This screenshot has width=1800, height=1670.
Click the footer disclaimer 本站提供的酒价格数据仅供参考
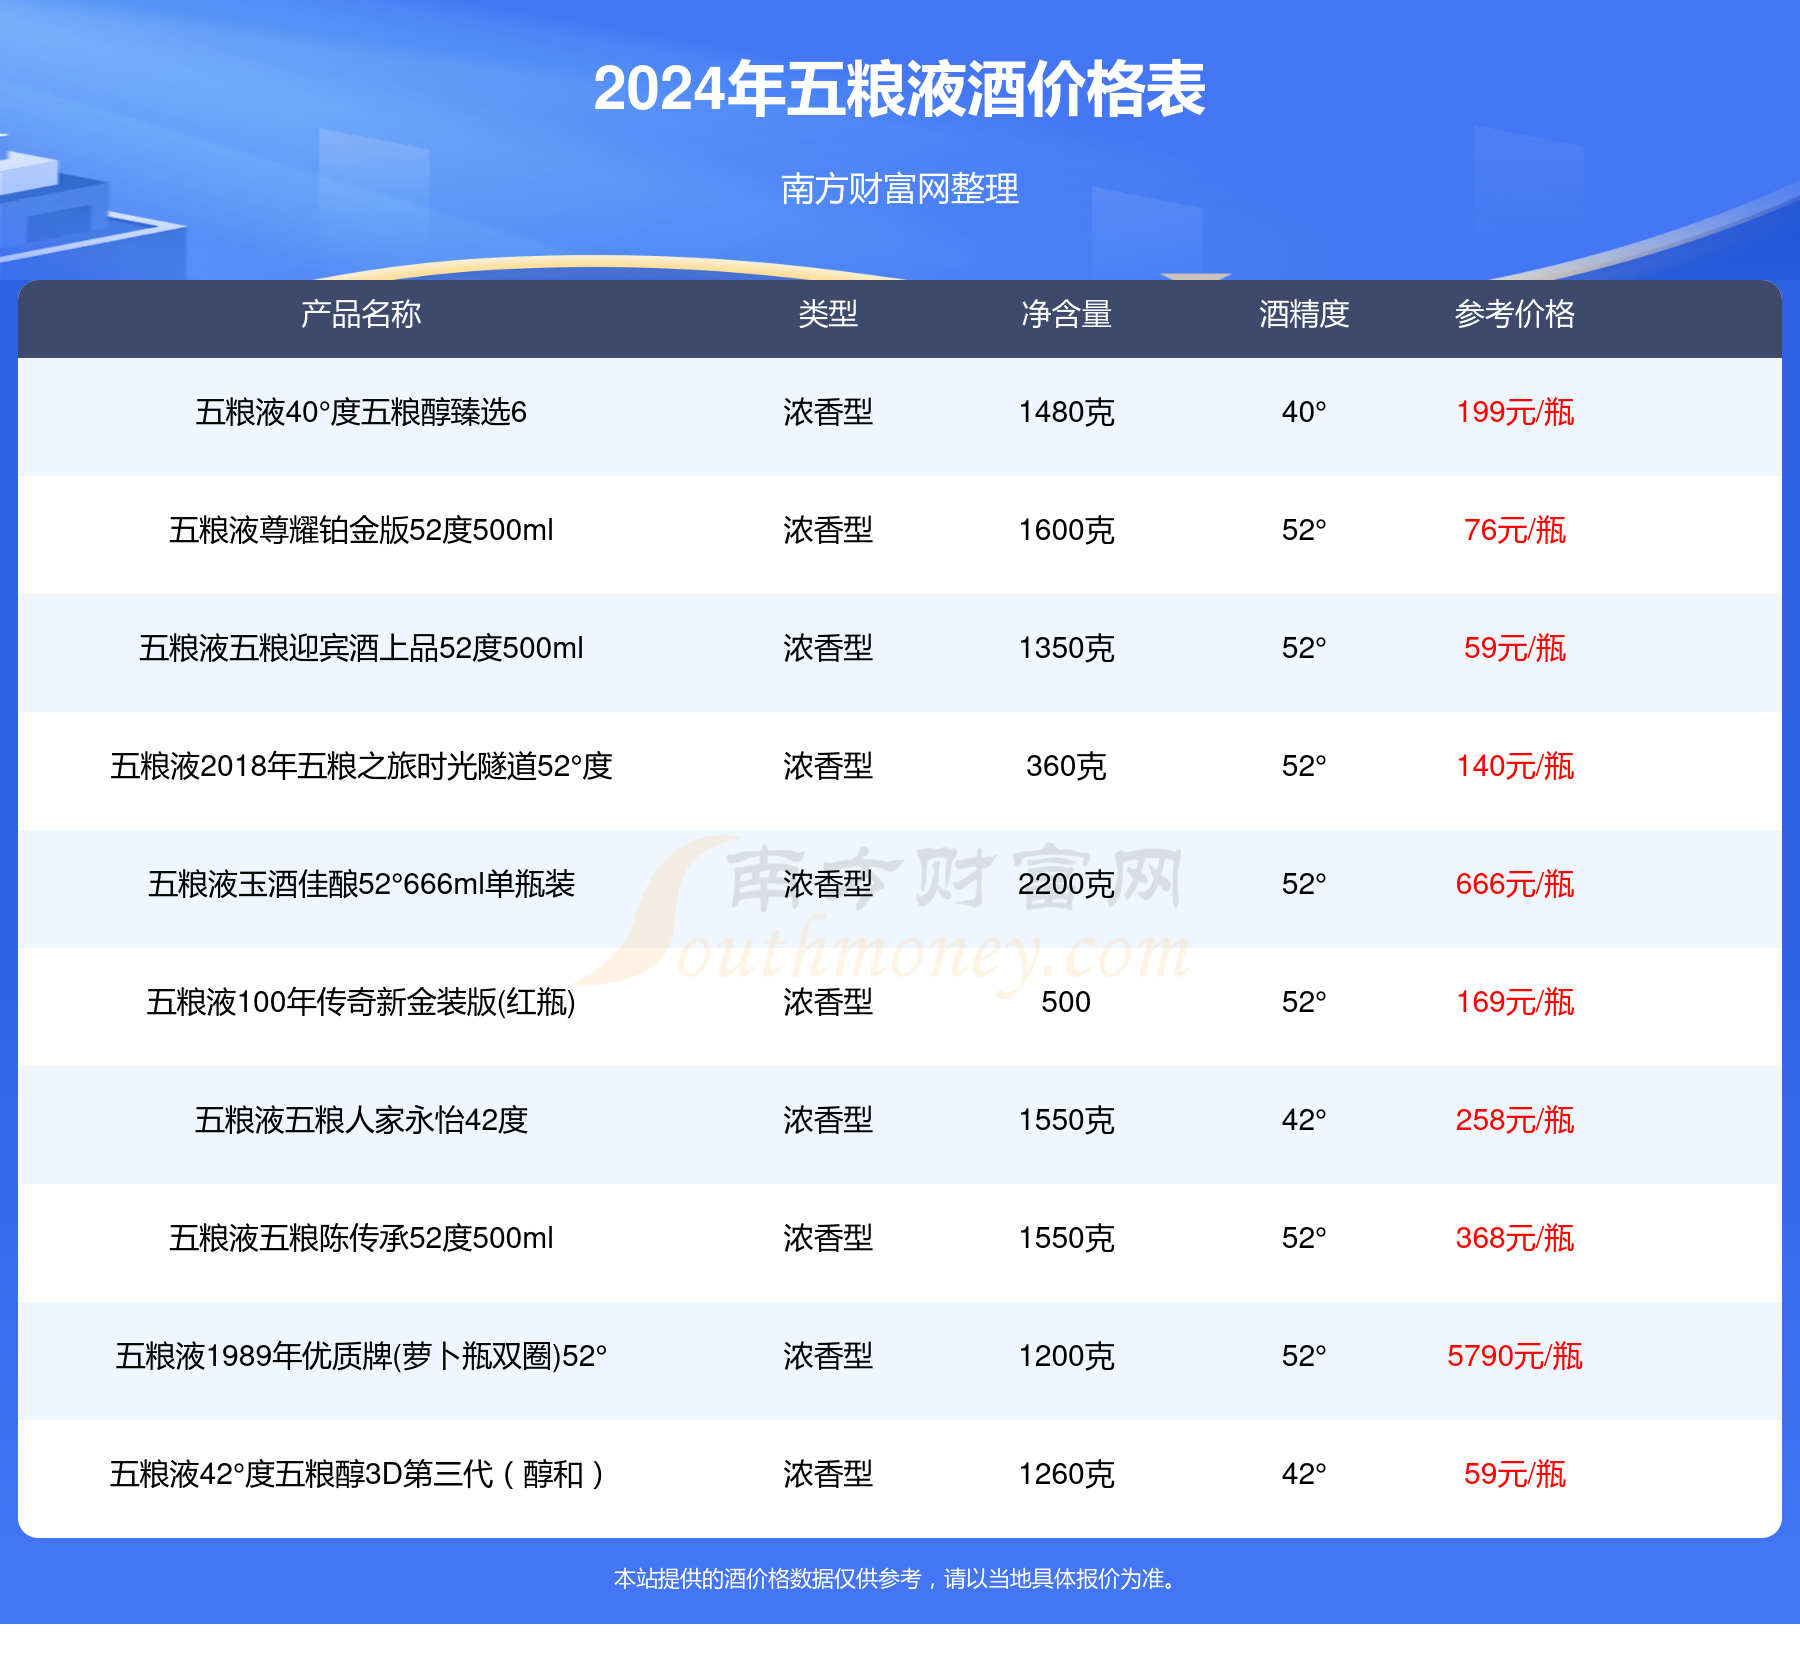point(768,1579)
